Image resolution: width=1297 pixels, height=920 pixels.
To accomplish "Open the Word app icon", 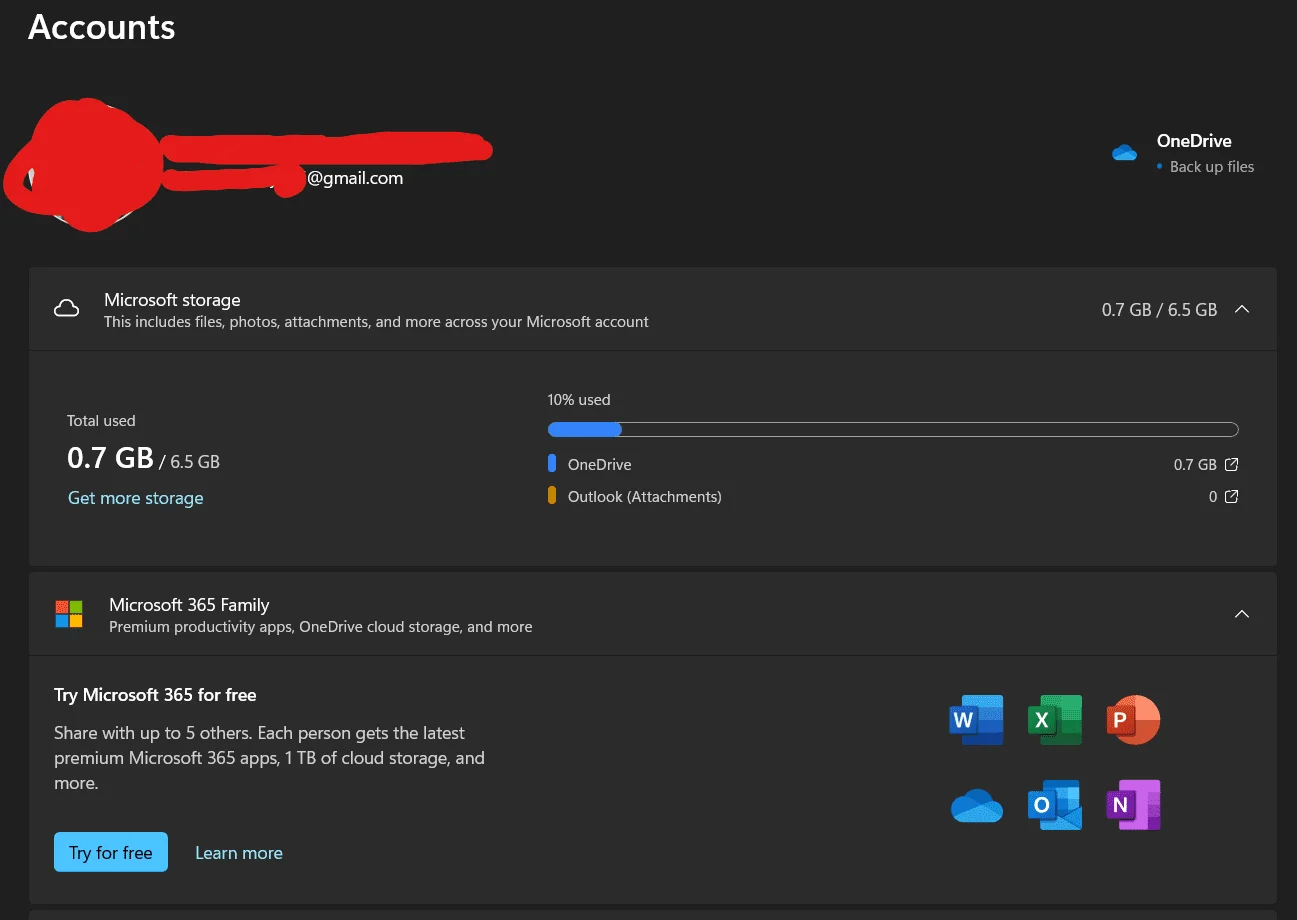I will tap(976, 719).
